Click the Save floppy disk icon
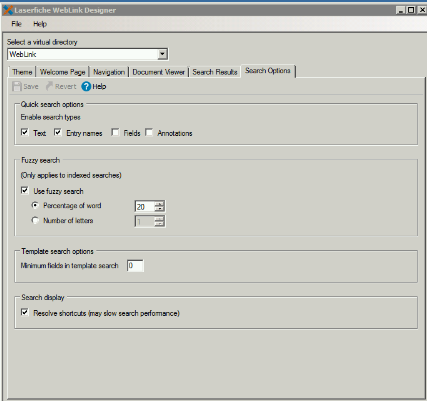Screen dimensions: 427x401 [17, 87]
